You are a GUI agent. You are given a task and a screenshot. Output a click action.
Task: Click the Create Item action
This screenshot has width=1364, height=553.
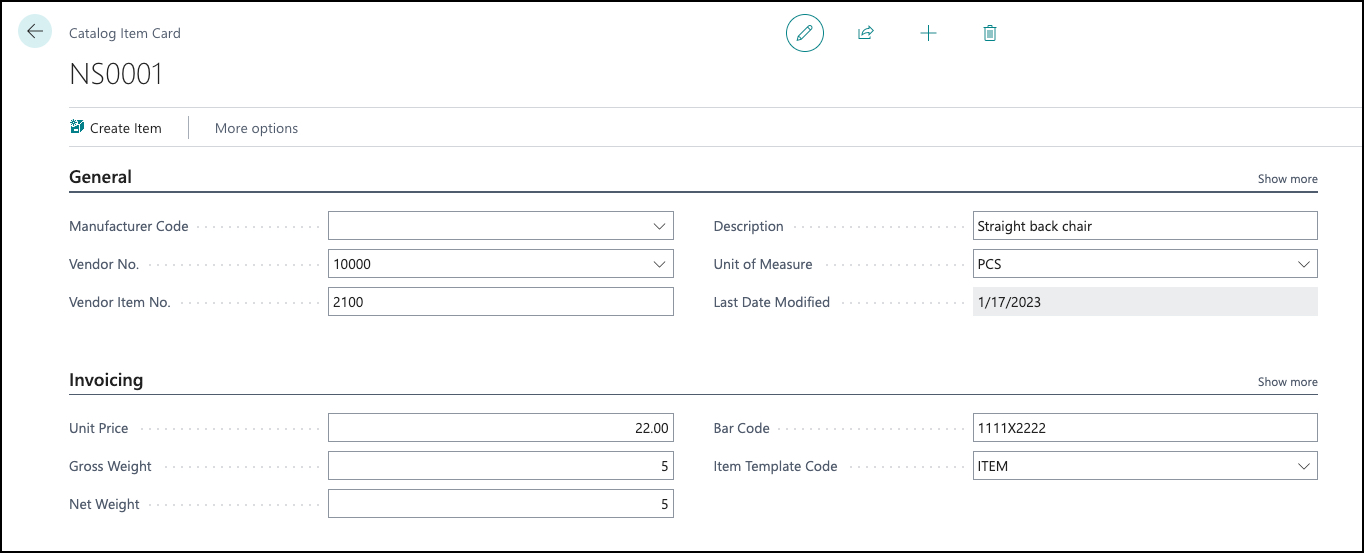pos(116,128)
